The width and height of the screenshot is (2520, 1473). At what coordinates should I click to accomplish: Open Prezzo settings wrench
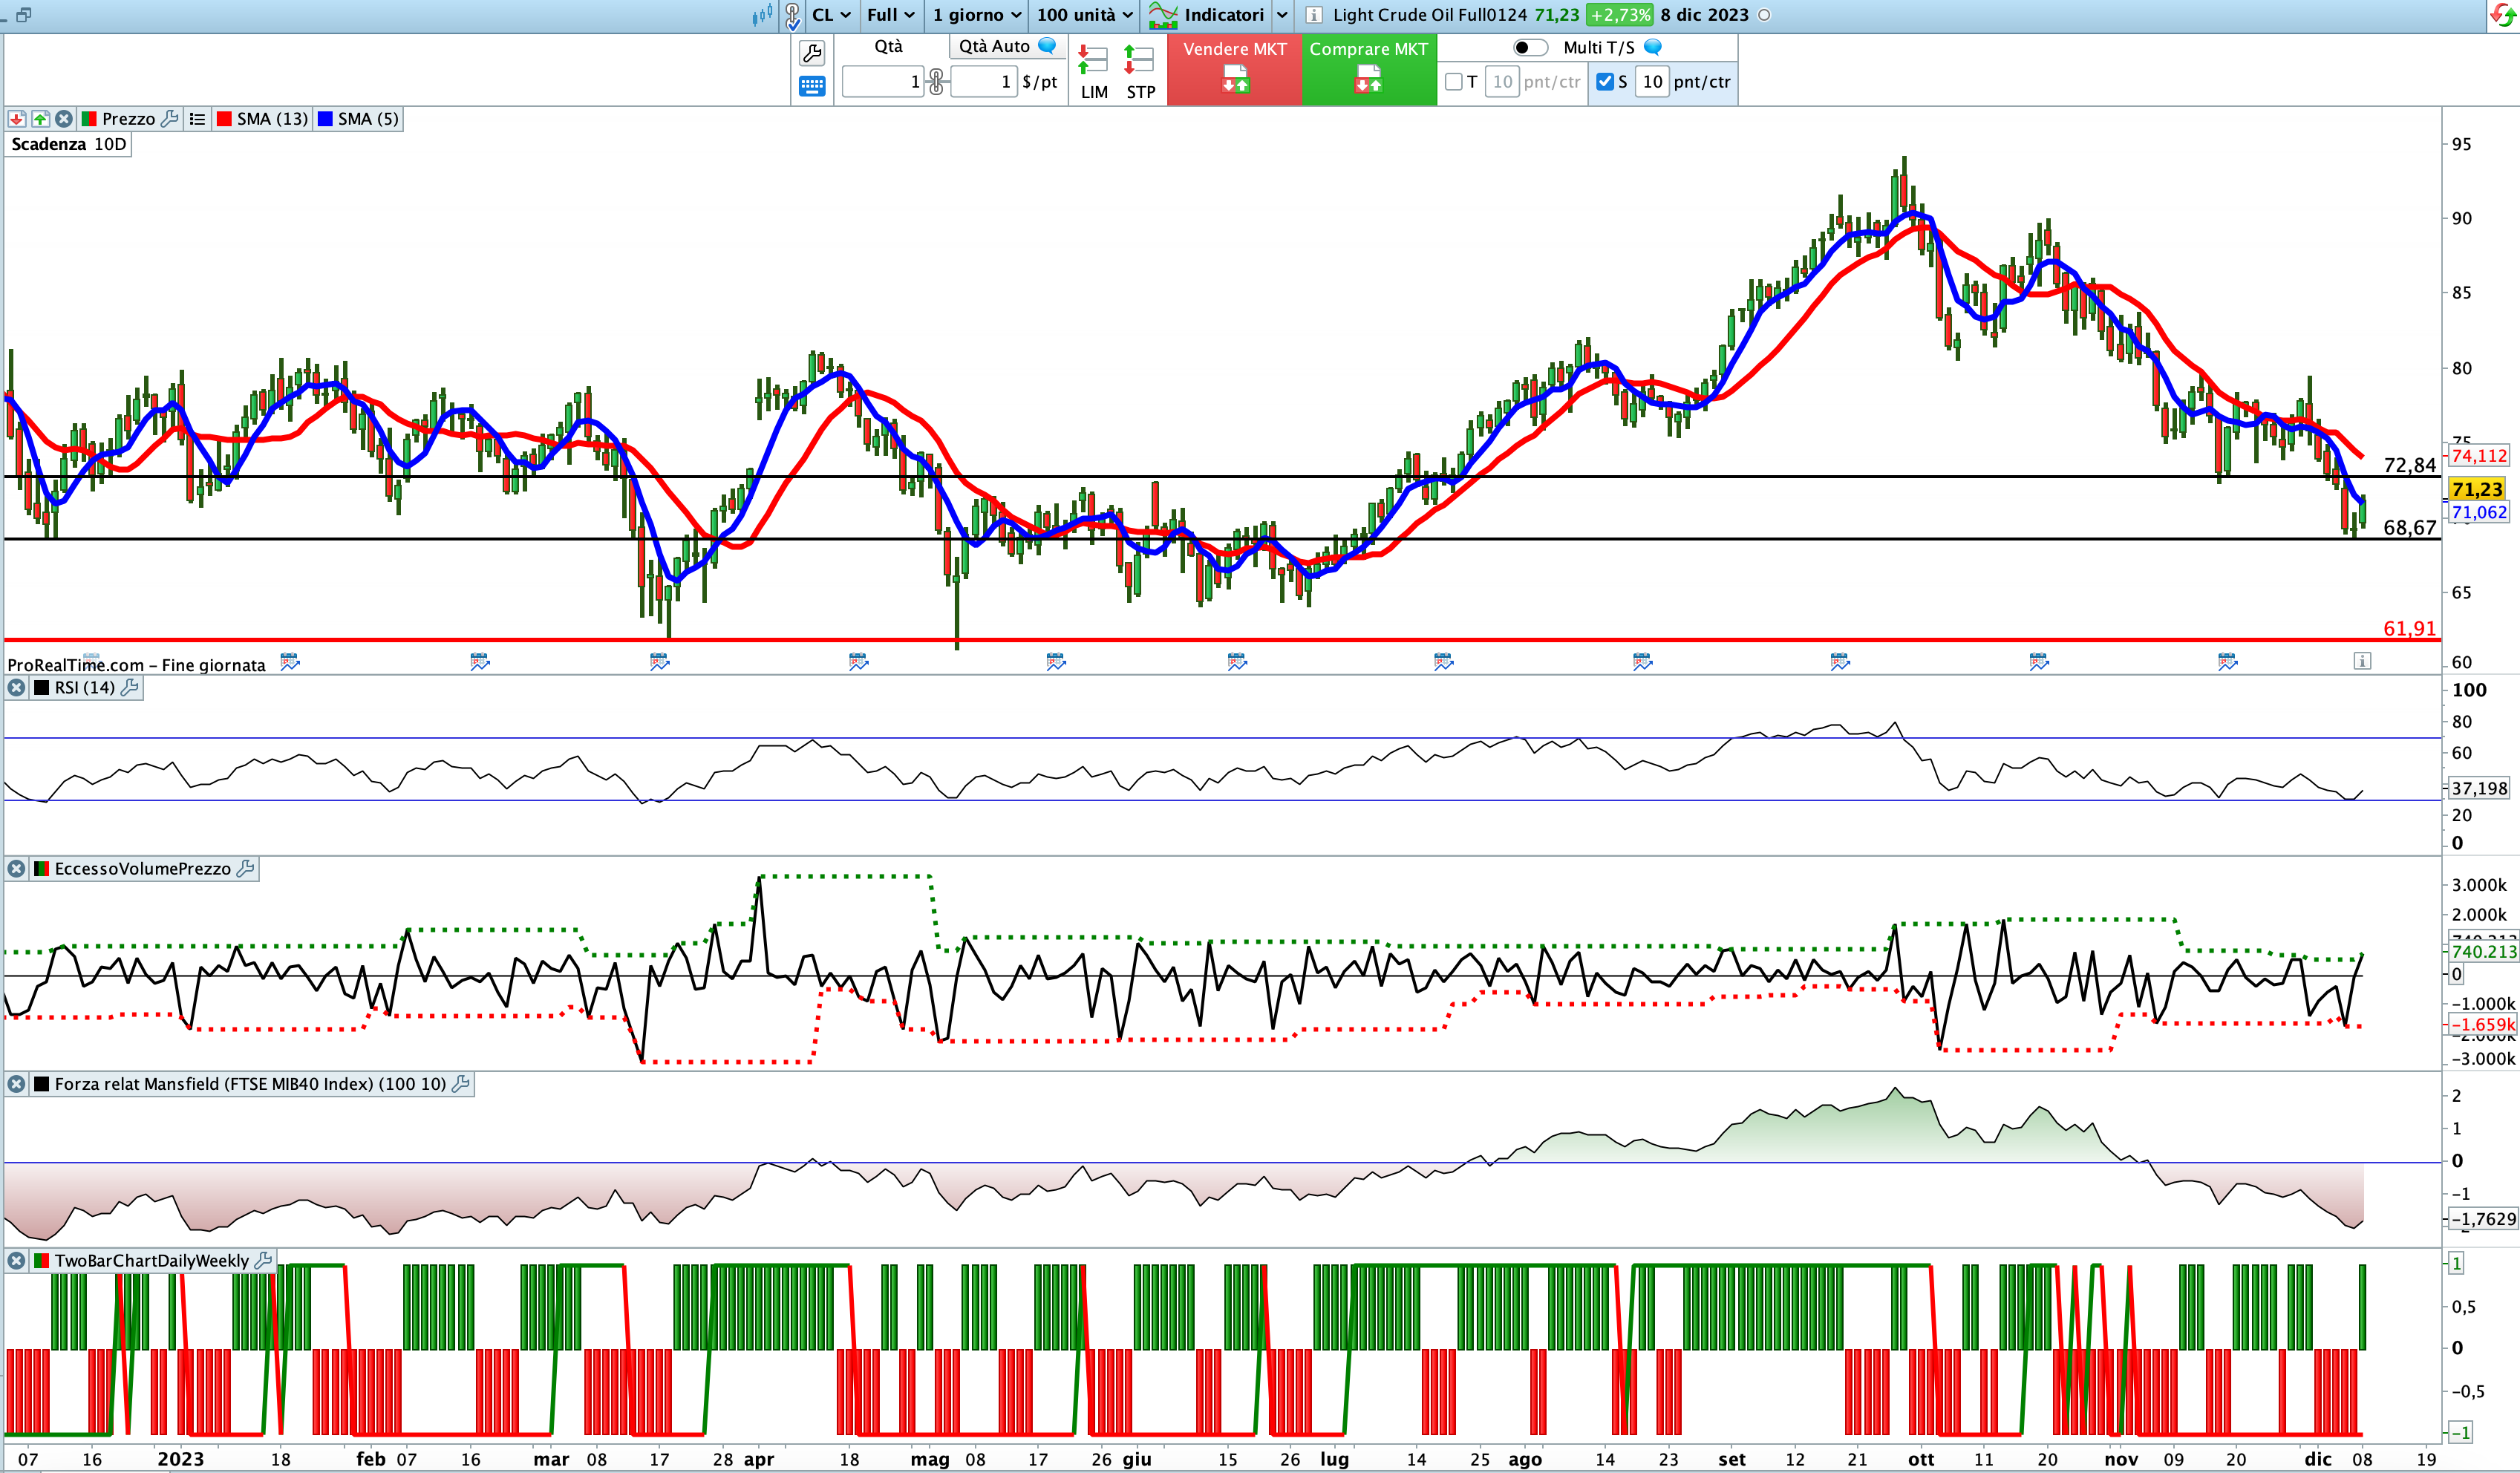pos(170,119)
